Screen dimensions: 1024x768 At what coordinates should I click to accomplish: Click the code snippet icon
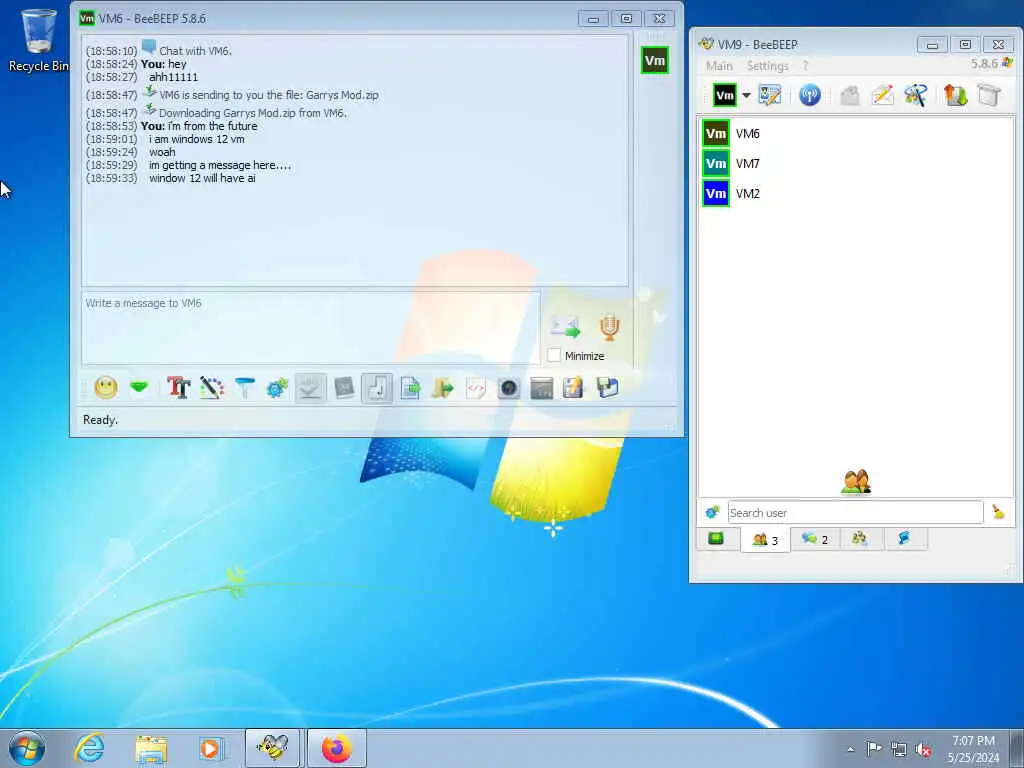476,388
